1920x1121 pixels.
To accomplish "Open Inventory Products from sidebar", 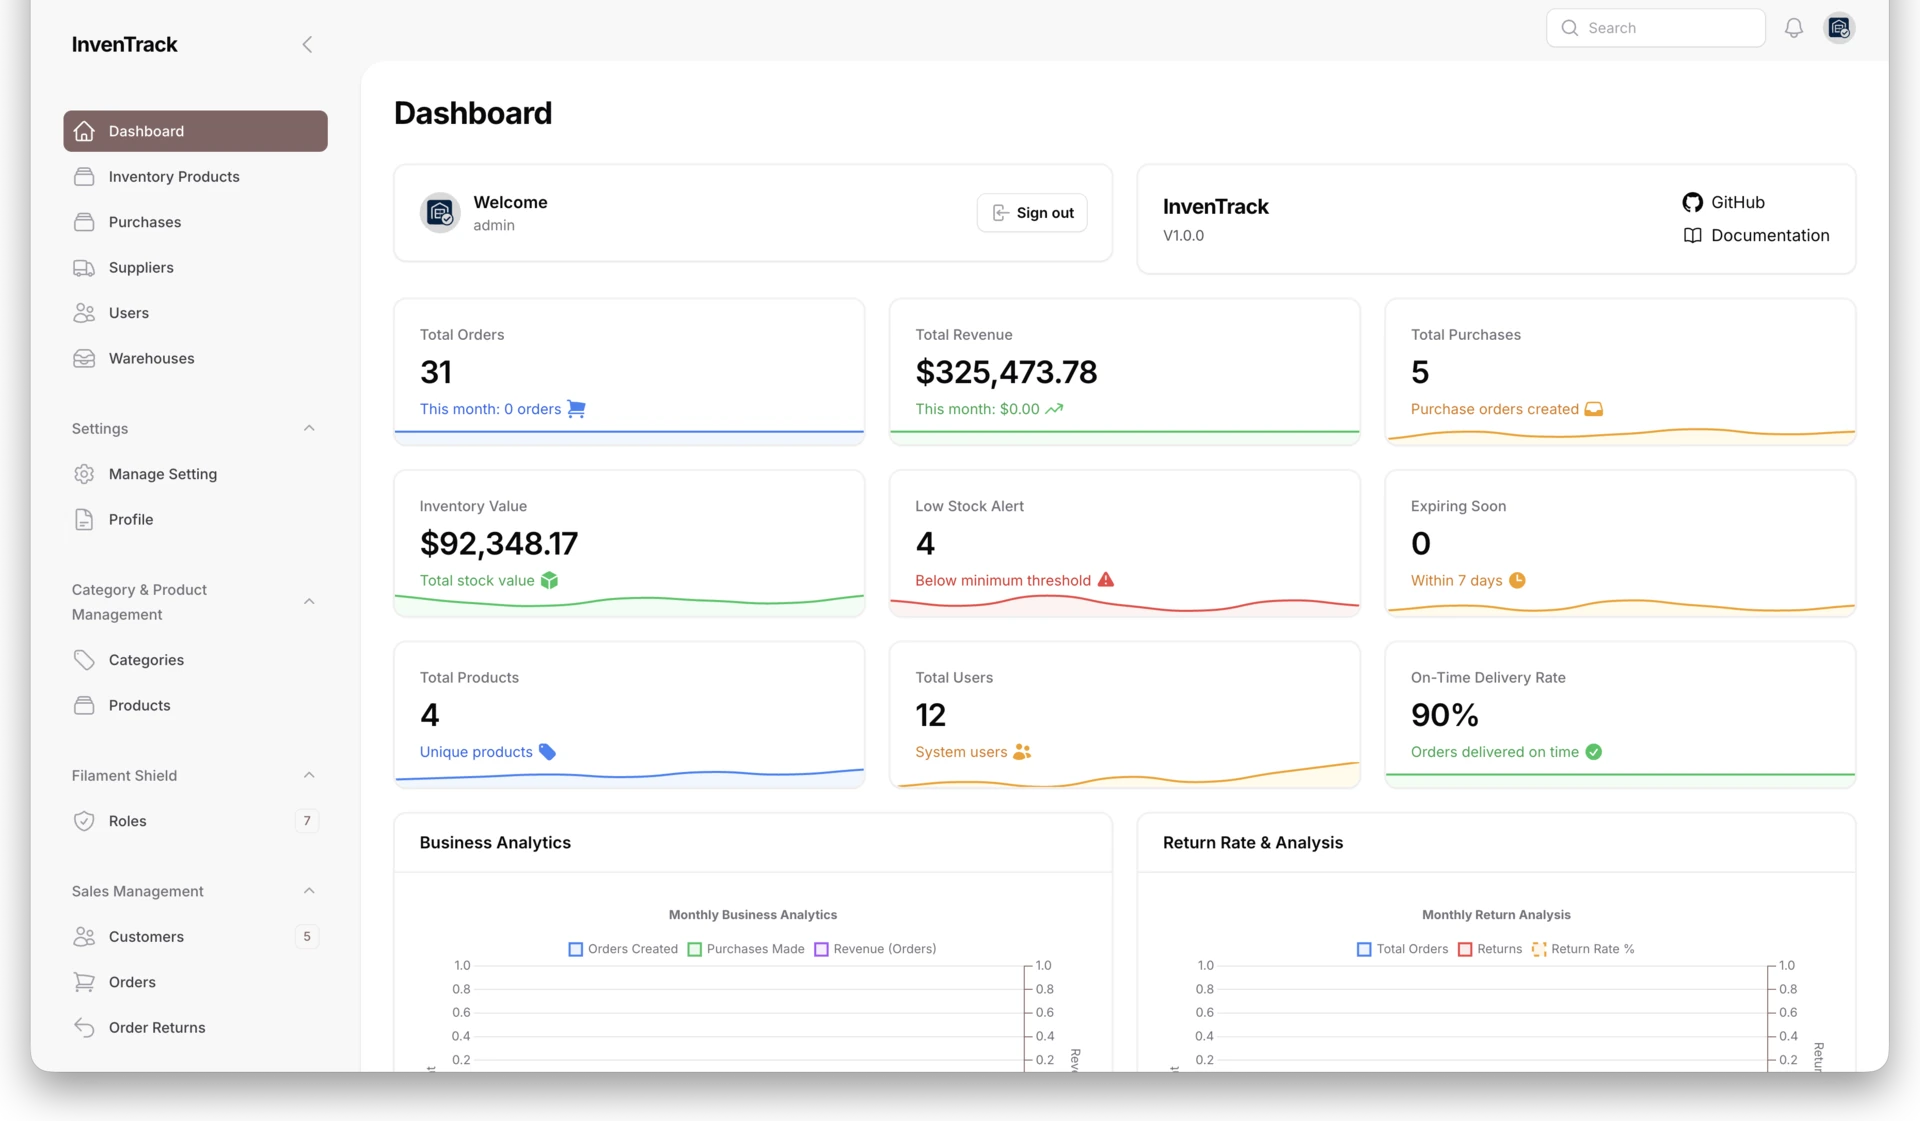I will click(x=195, y=177).
